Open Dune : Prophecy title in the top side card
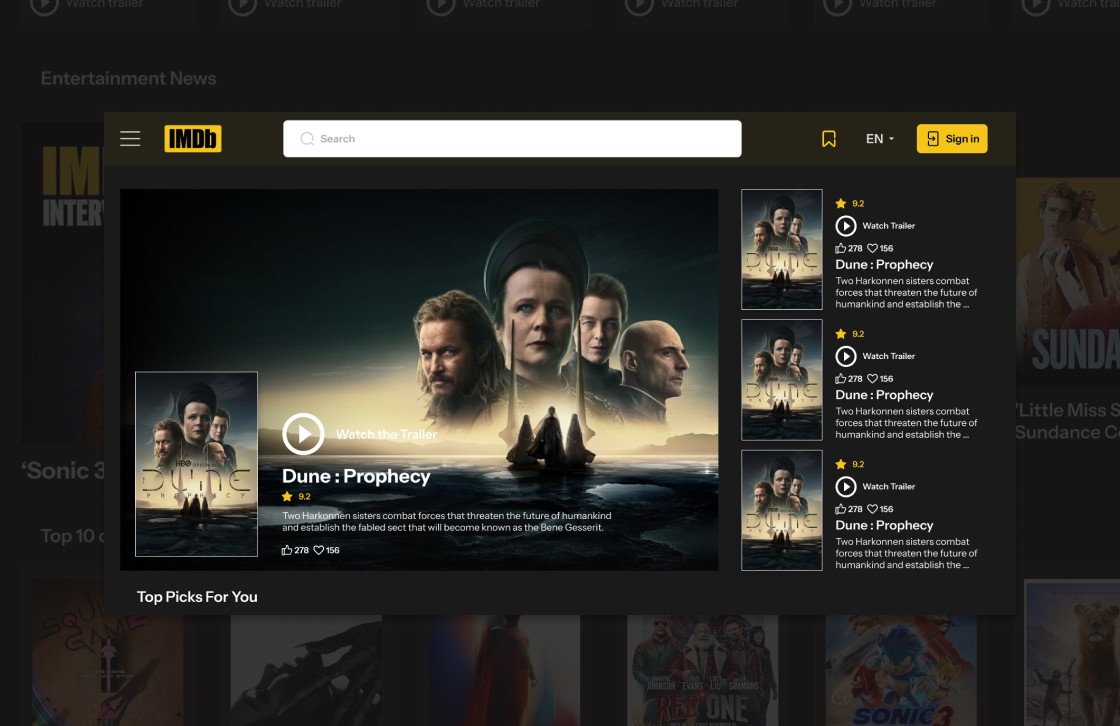The height and width of the screenshot is (726, 1120). click(x=884, y=264)
